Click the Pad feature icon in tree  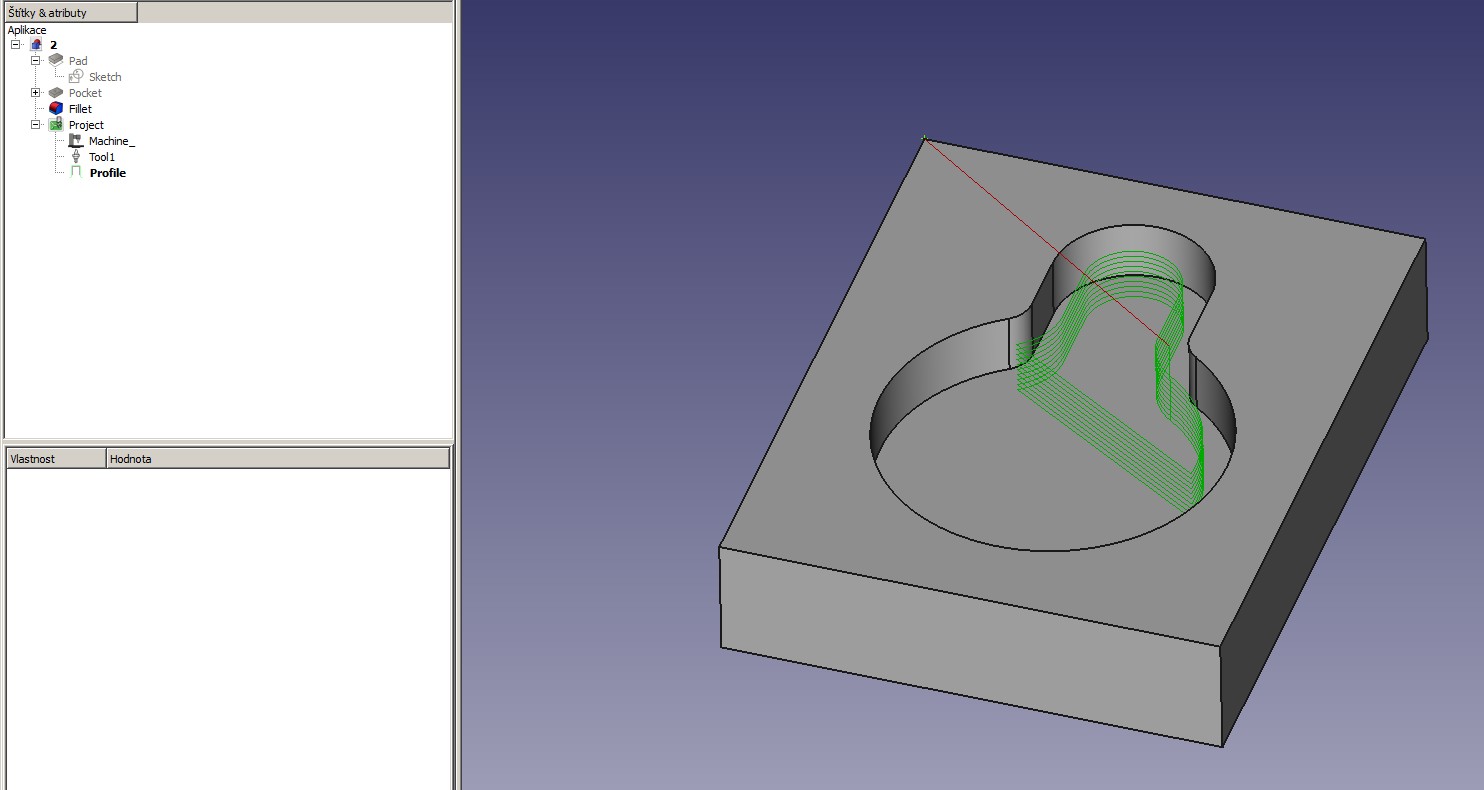(56, 61)
